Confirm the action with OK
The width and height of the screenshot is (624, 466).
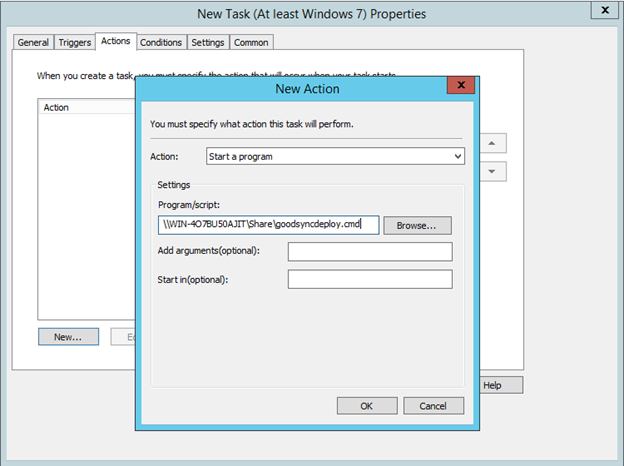click(367, 406)
